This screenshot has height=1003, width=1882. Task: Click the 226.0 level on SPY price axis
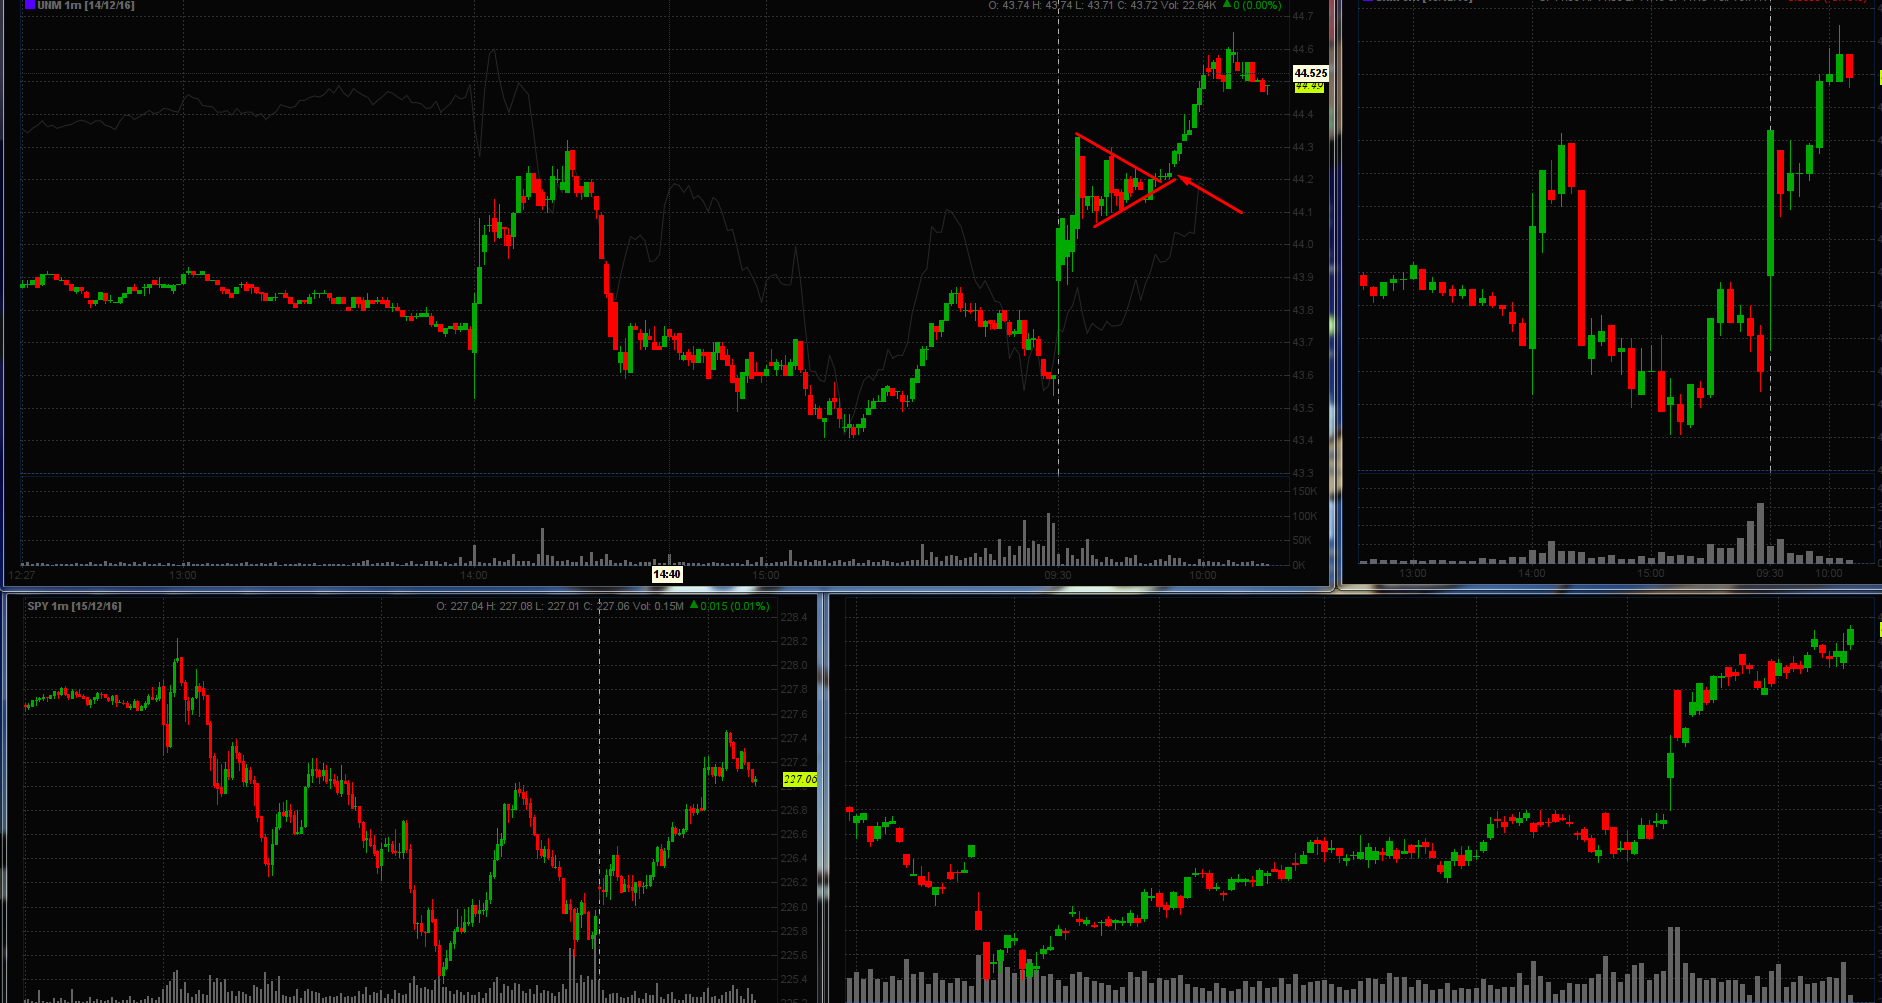(794, 907)
